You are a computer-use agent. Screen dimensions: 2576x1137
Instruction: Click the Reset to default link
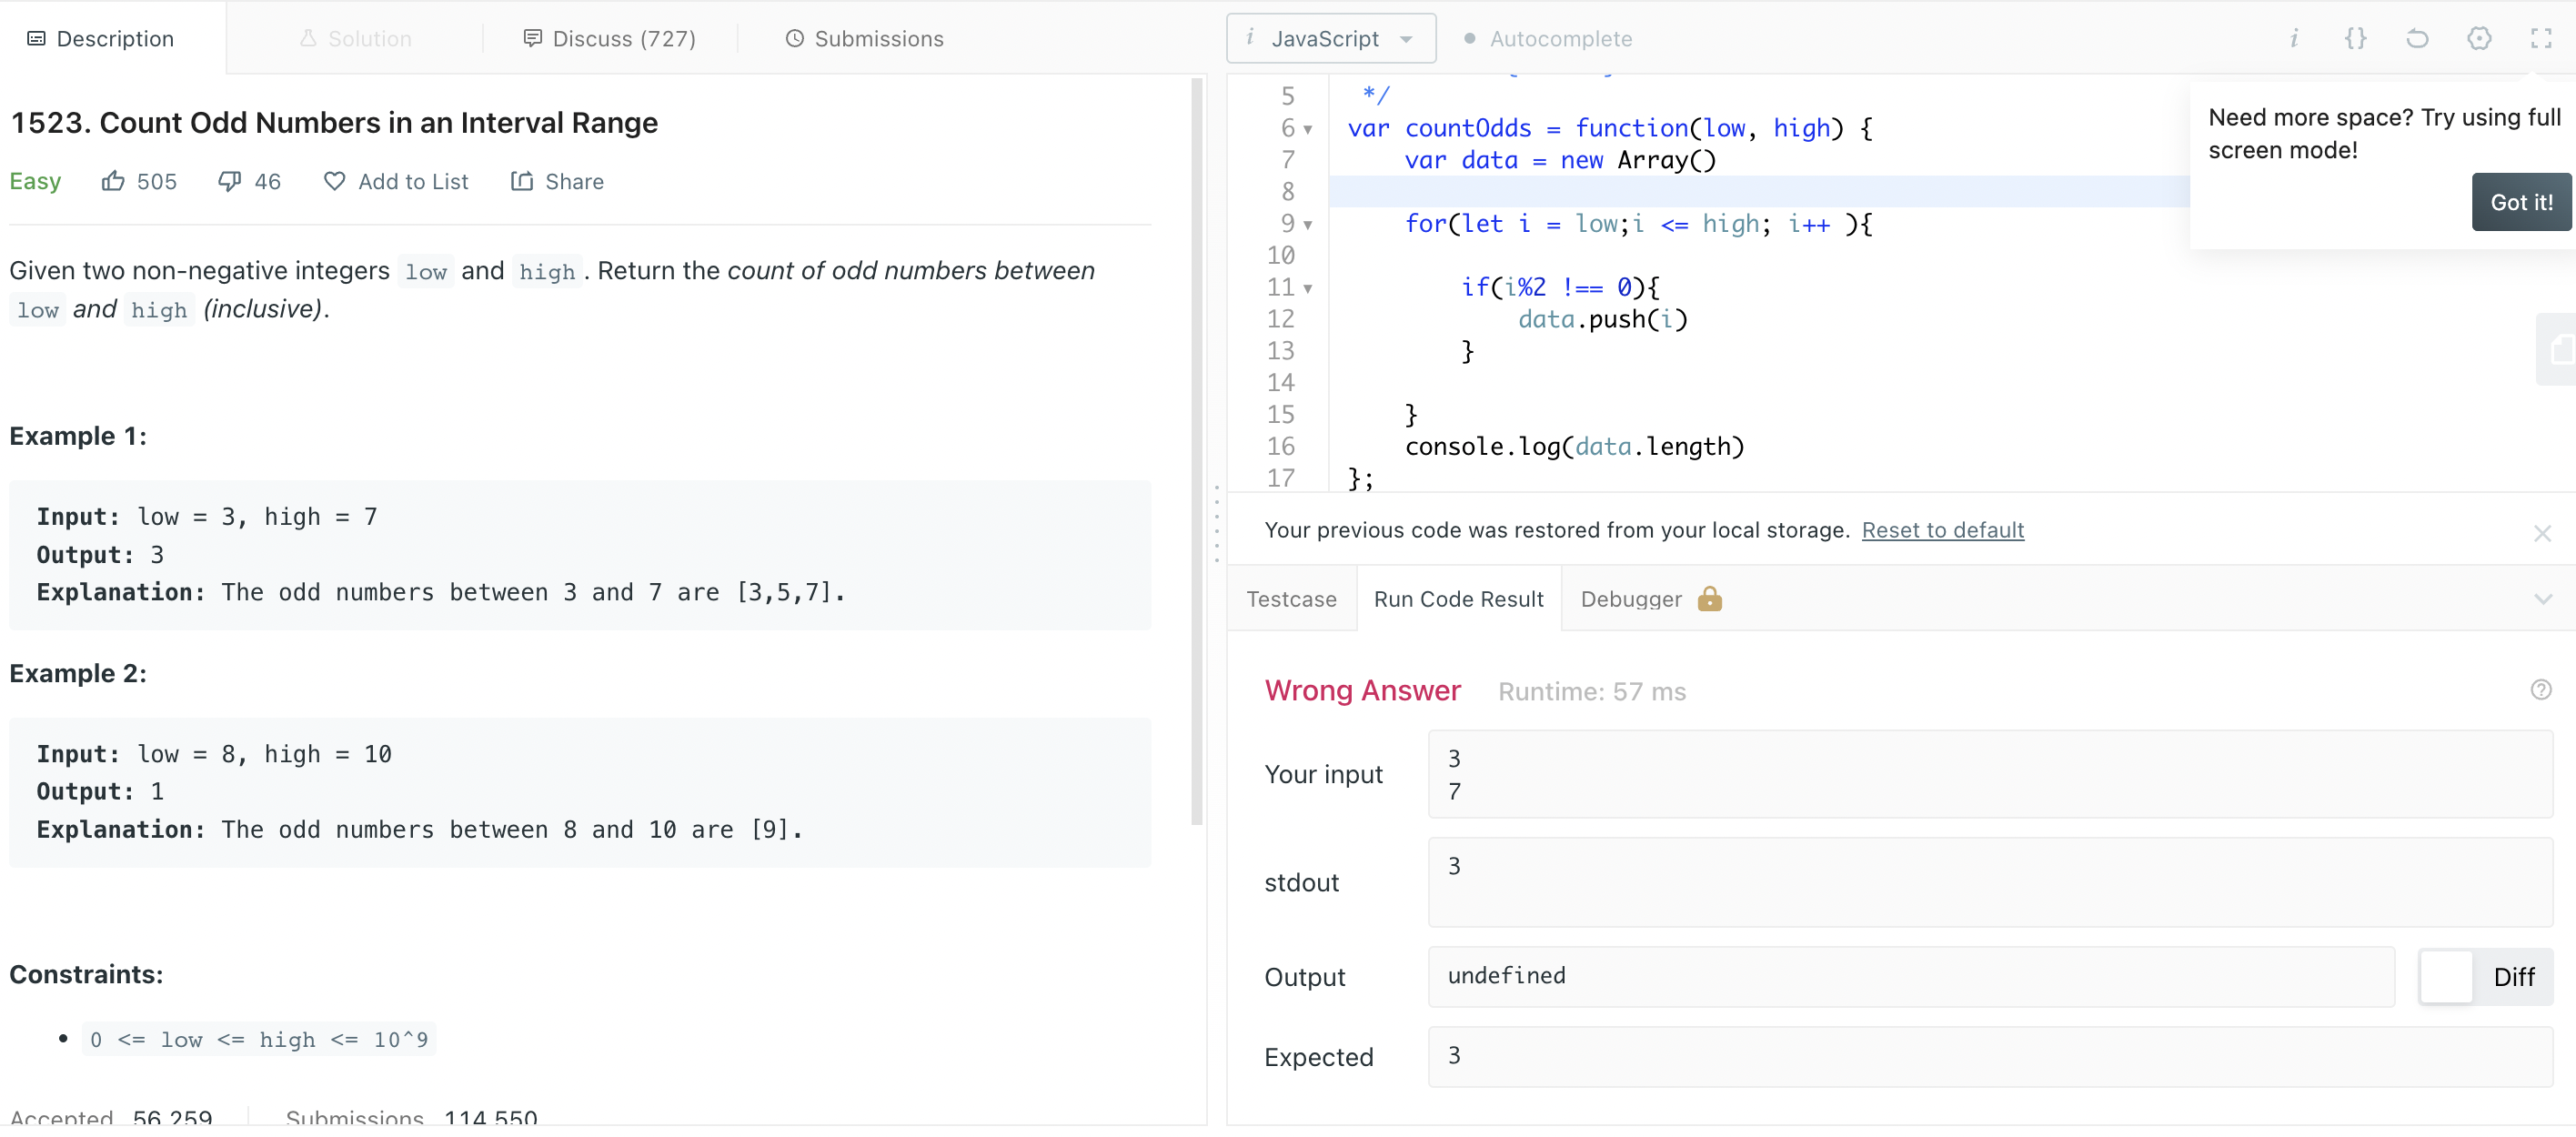1942,530
